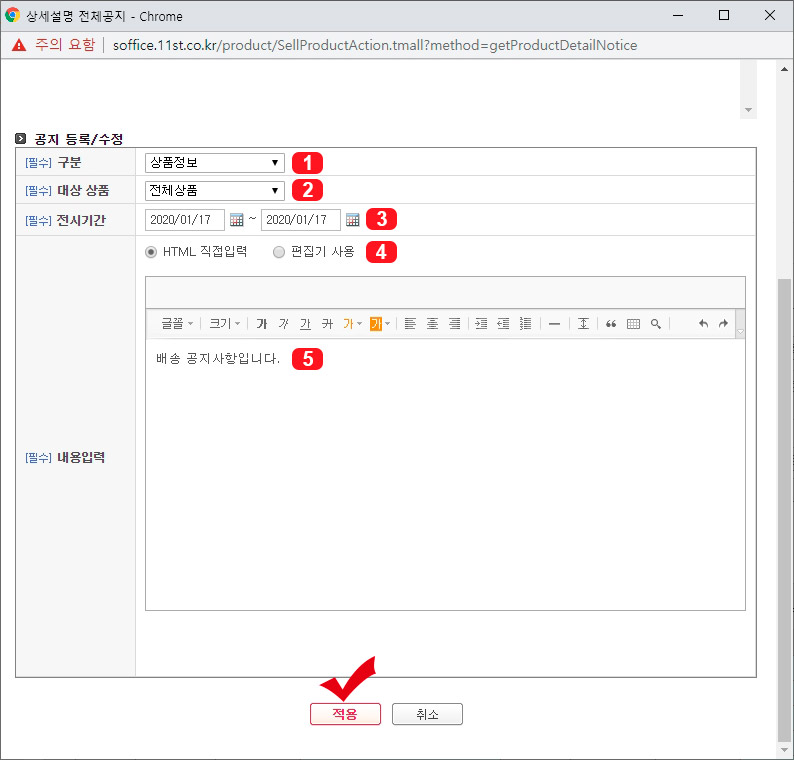794x760 pixels.
Task: Click the 전시기간 field label
Action: pyautogui.click(x=81, y=220)
